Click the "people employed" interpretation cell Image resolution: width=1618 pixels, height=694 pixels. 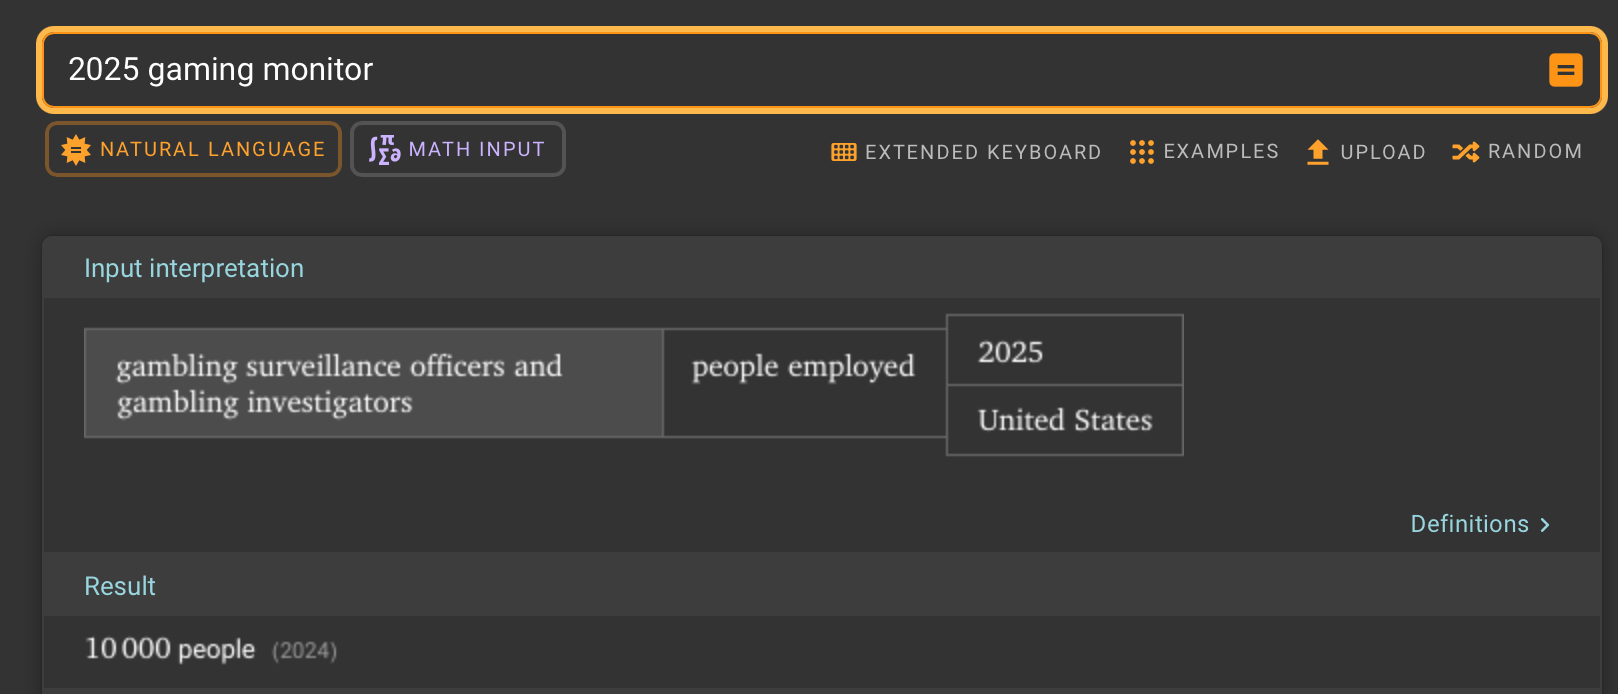pos(803,367)
